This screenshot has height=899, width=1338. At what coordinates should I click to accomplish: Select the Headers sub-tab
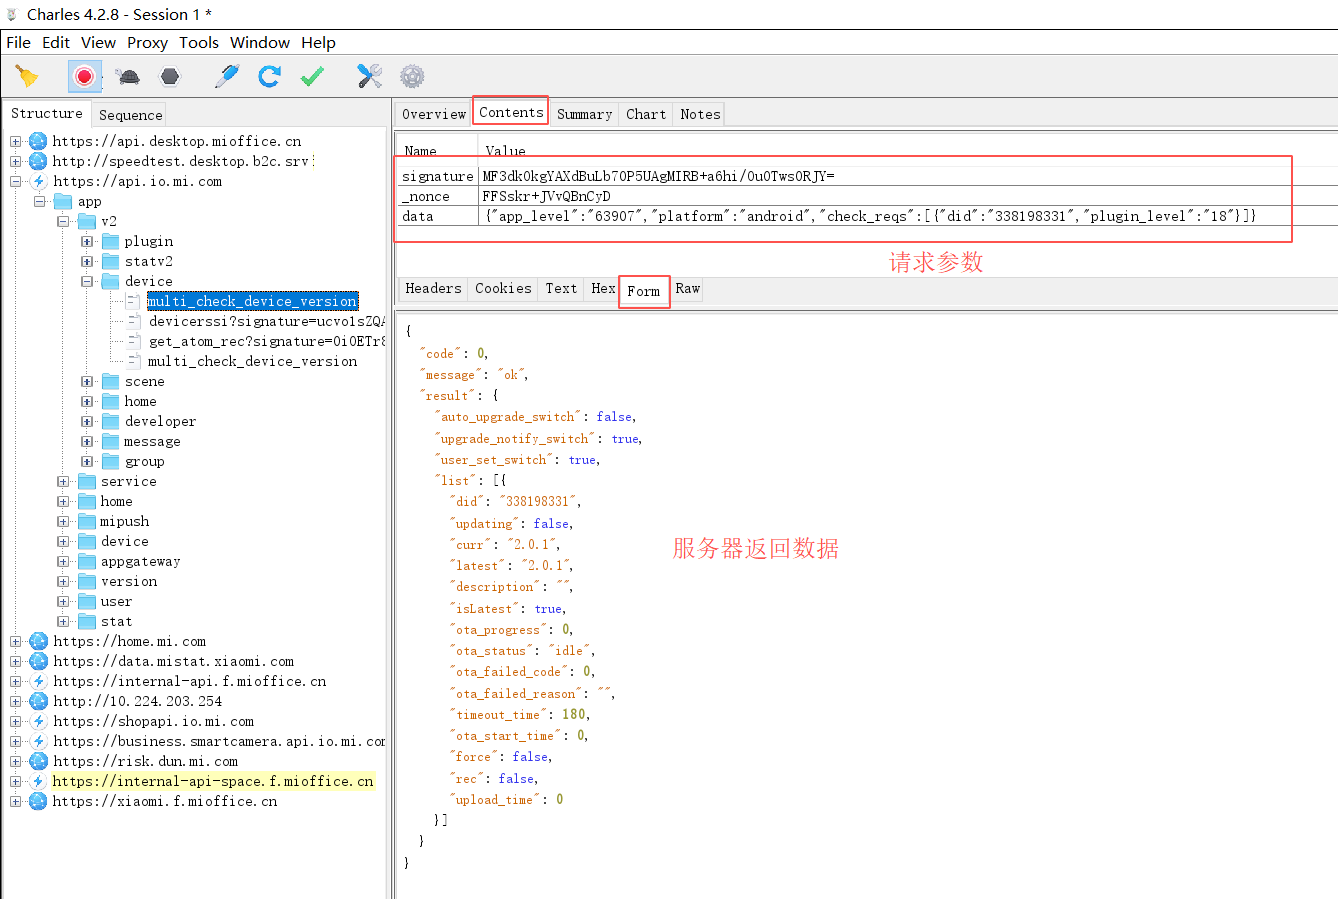coord(433,288)
